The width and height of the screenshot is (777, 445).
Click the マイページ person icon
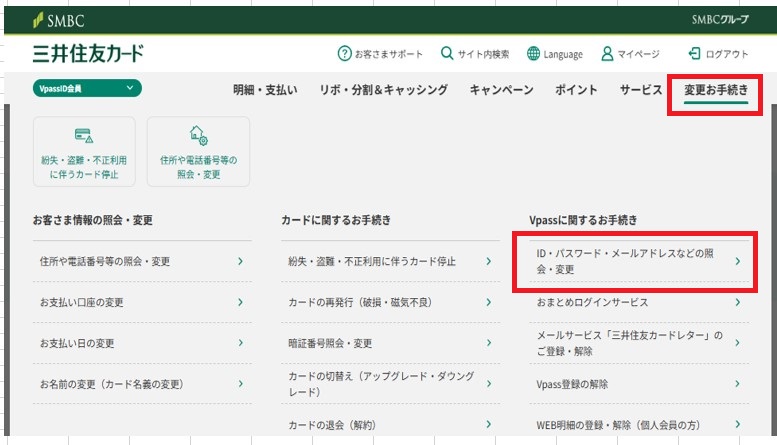[x=607, y=54]
